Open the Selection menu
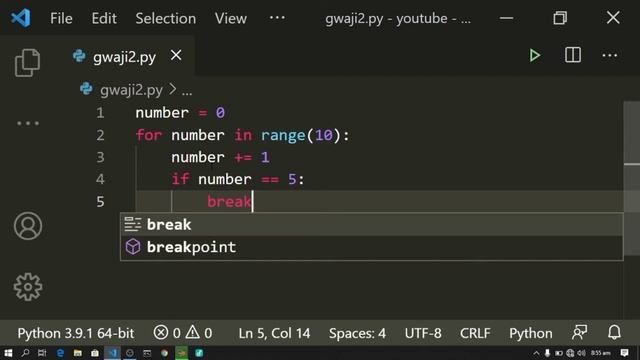This screenshot has width=640, height=360. point(166,18)
